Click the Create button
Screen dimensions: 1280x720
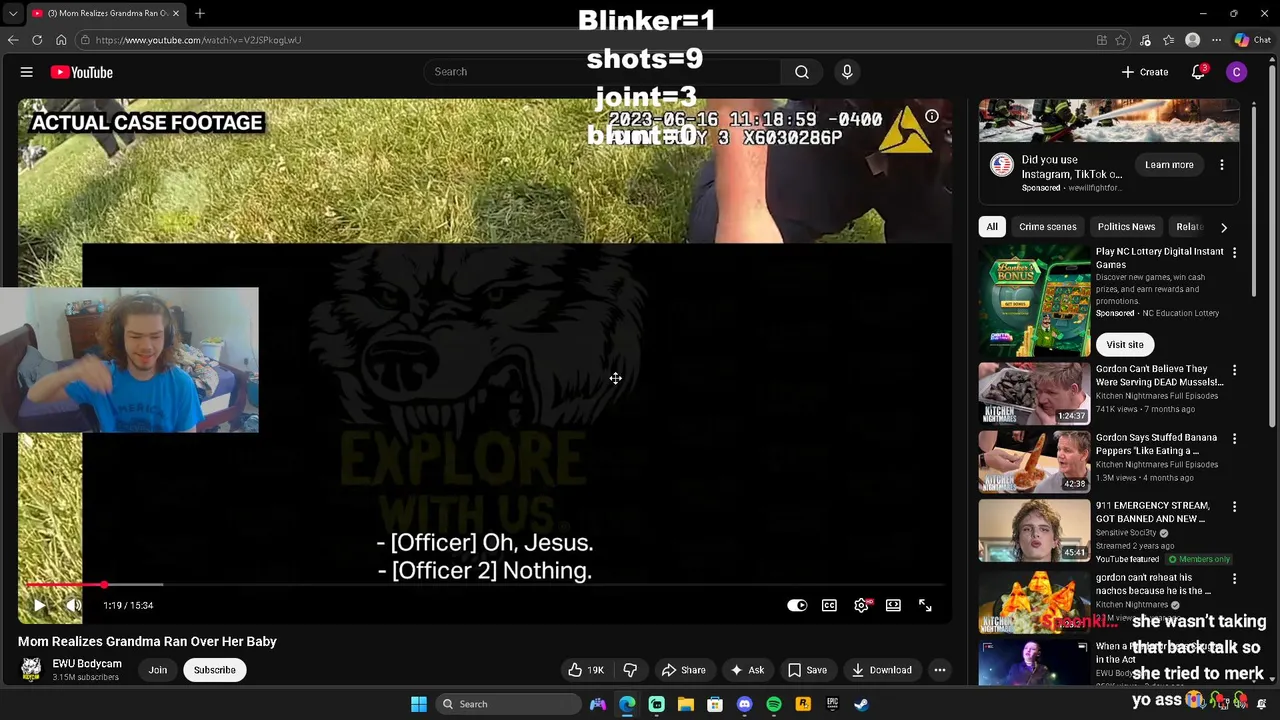(1145, 72)
